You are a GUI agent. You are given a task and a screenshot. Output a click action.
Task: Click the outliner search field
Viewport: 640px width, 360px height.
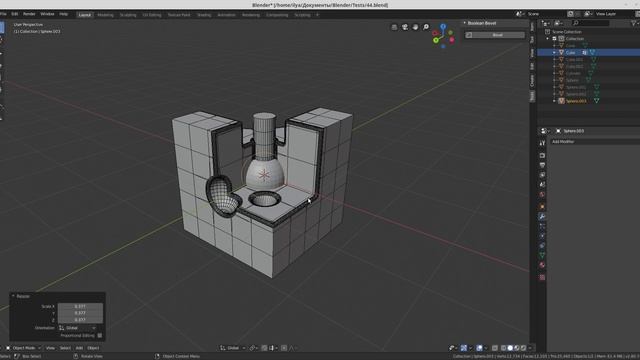click(590, 23)
